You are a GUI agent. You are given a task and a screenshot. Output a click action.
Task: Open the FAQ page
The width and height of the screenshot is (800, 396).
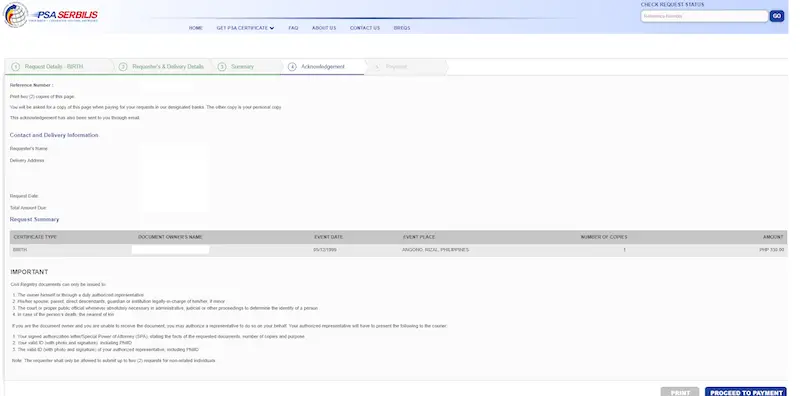[293, 28]
